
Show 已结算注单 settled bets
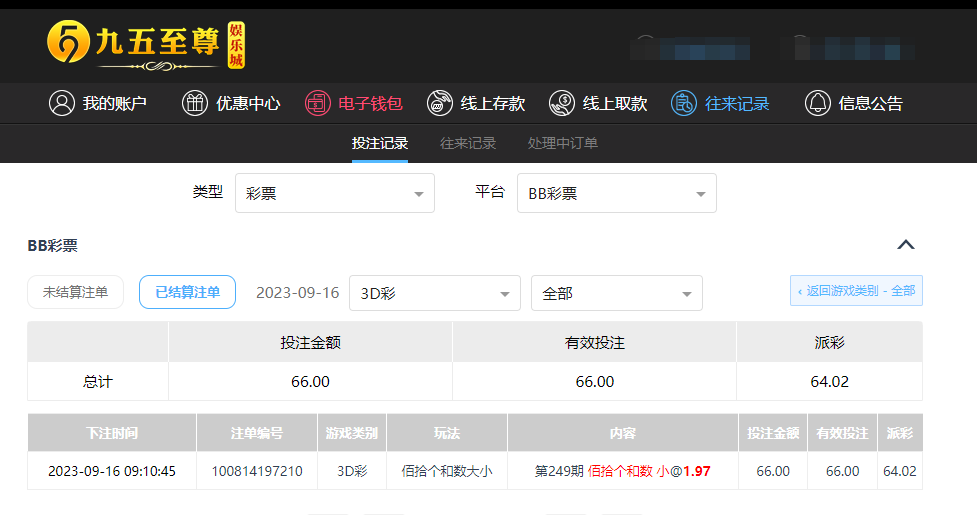coord(188,292)
